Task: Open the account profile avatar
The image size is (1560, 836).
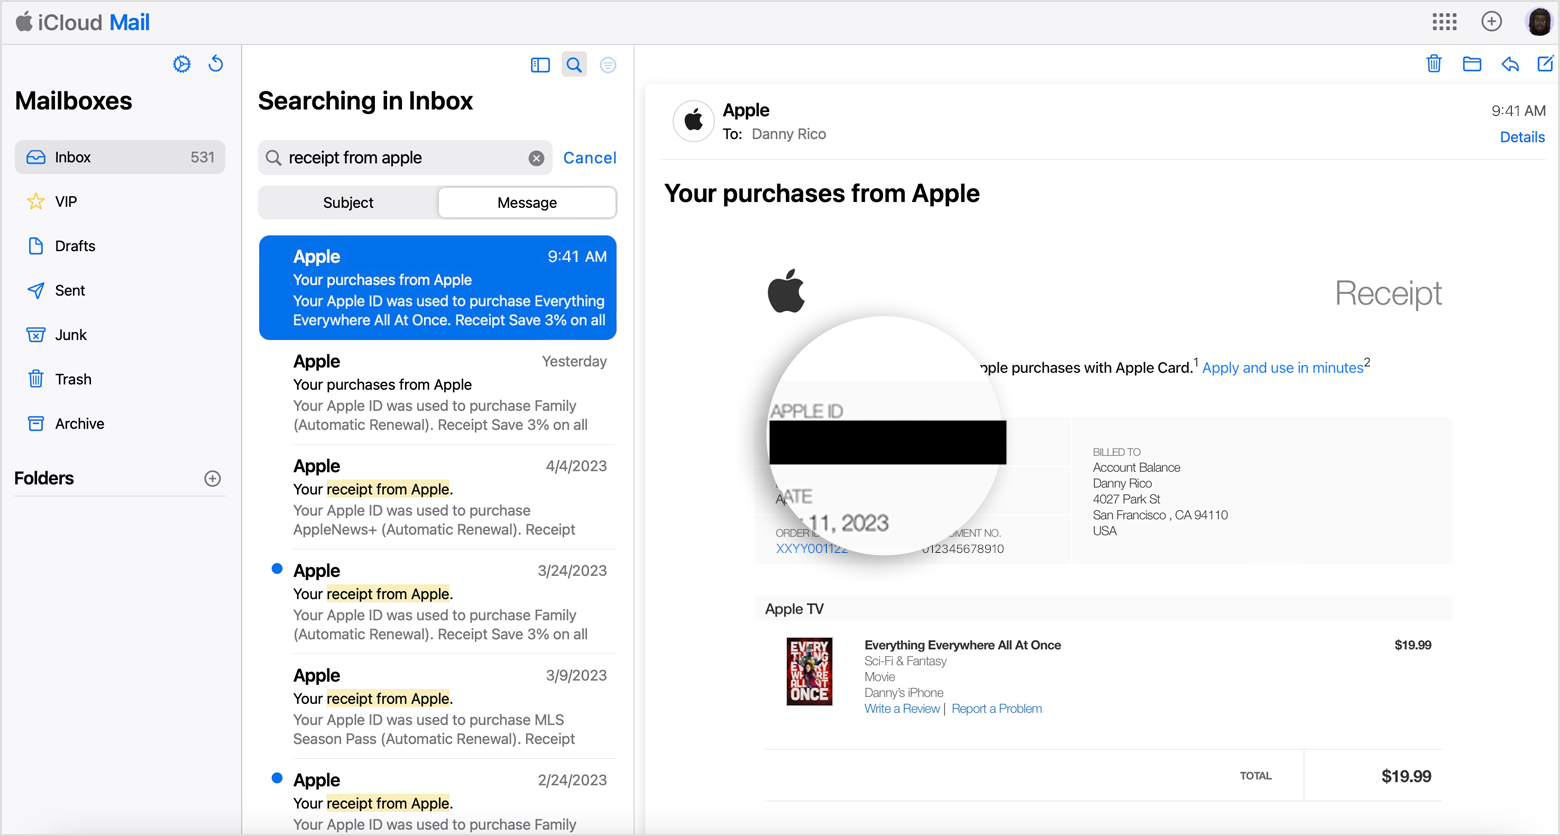Action: tap(1538, 22)
